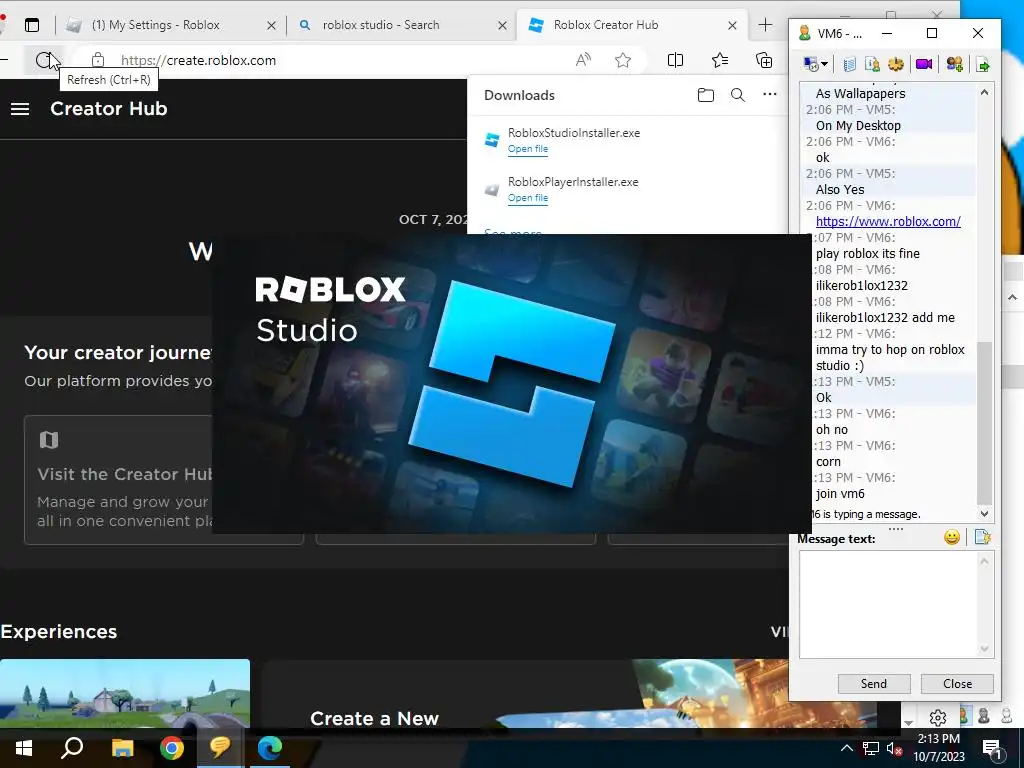Screen dimensions: 1024x768
Task: Switch to Microsoft Edge in the taskbar
Action: point(270,748)
